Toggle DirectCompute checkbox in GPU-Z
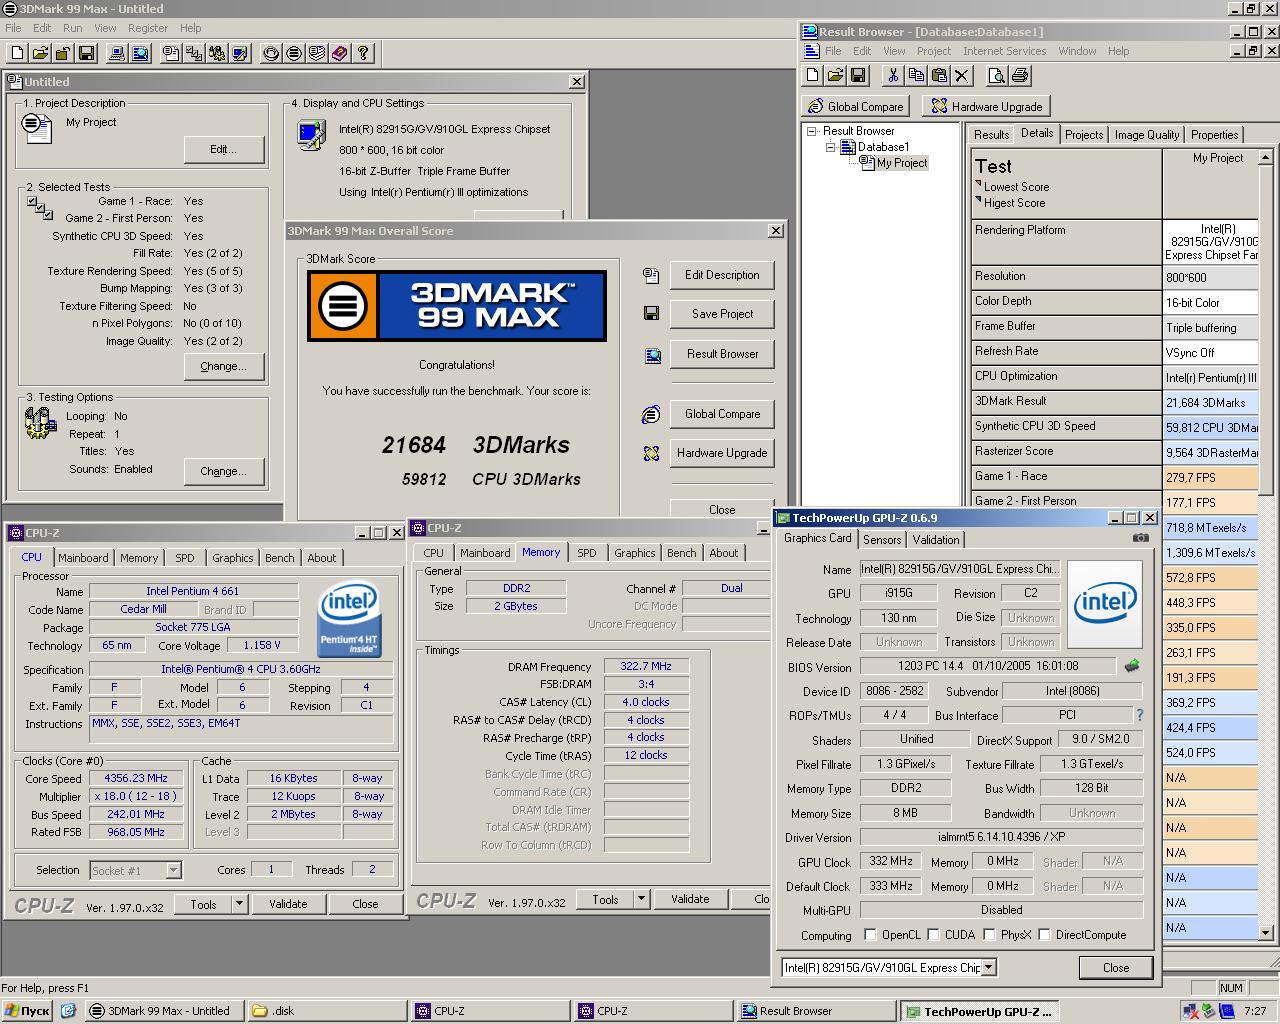 [1044, 935]
